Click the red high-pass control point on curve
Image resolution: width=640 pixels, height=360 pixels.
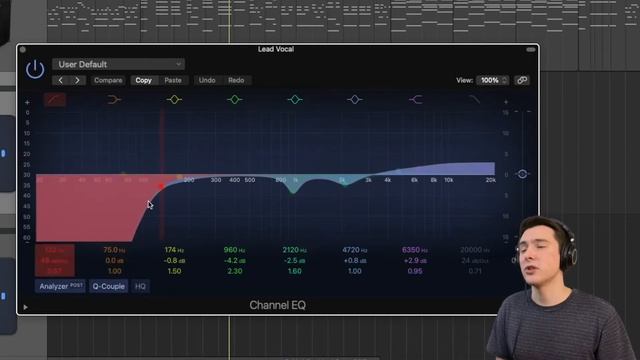[161, 186]
